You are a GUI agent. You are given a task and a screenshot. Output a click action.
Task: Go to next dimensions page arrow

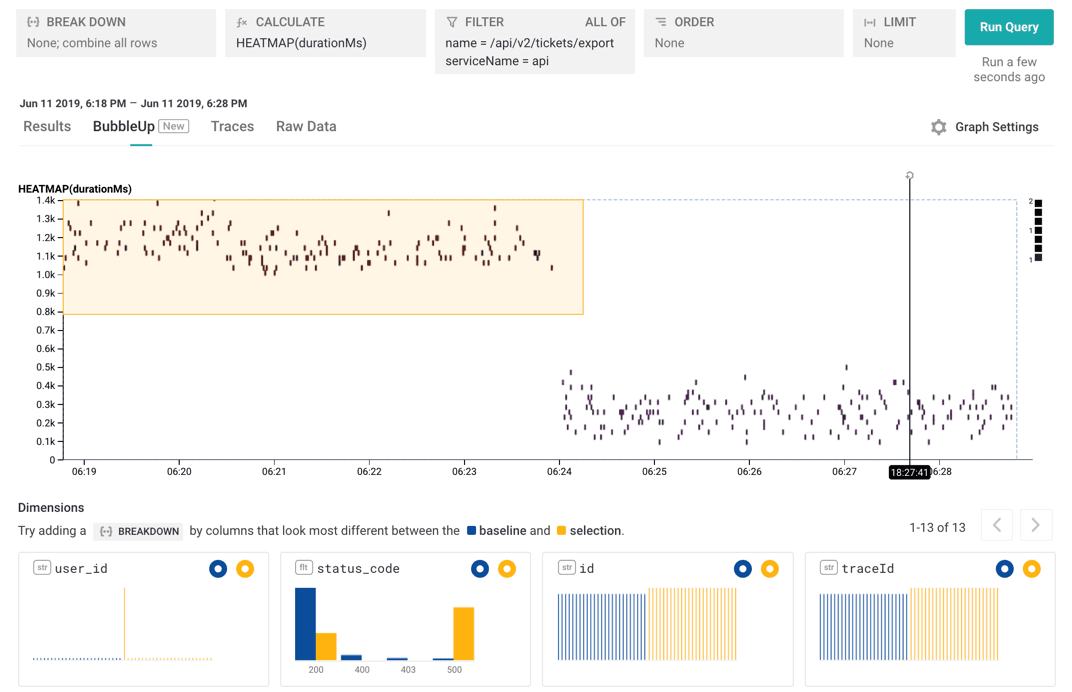click(x=1035, y=526)
